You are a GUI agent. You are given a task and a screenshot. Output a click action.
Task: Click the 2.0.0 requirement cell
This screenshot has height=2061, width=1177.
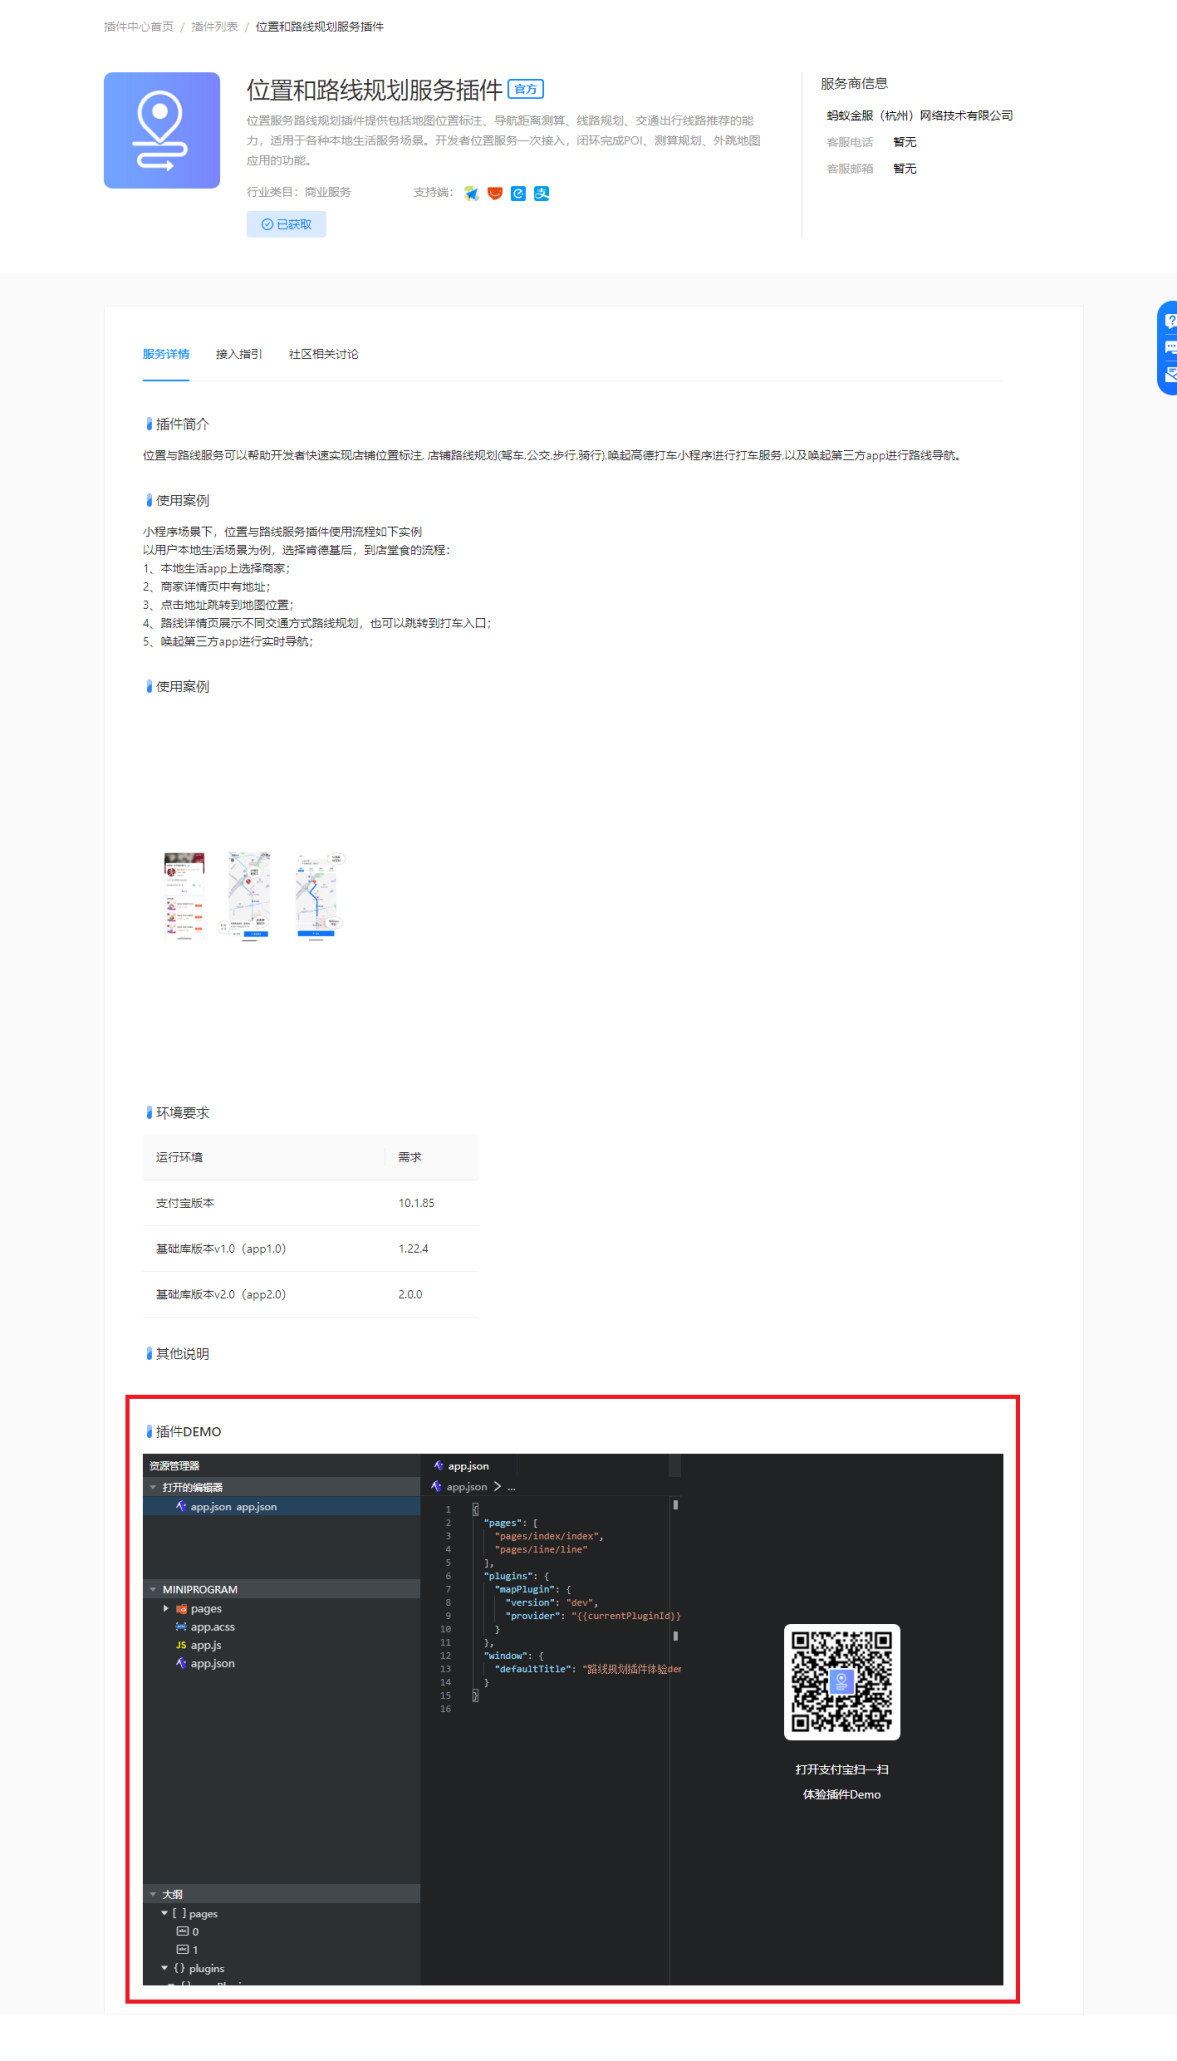point(410,1294)
